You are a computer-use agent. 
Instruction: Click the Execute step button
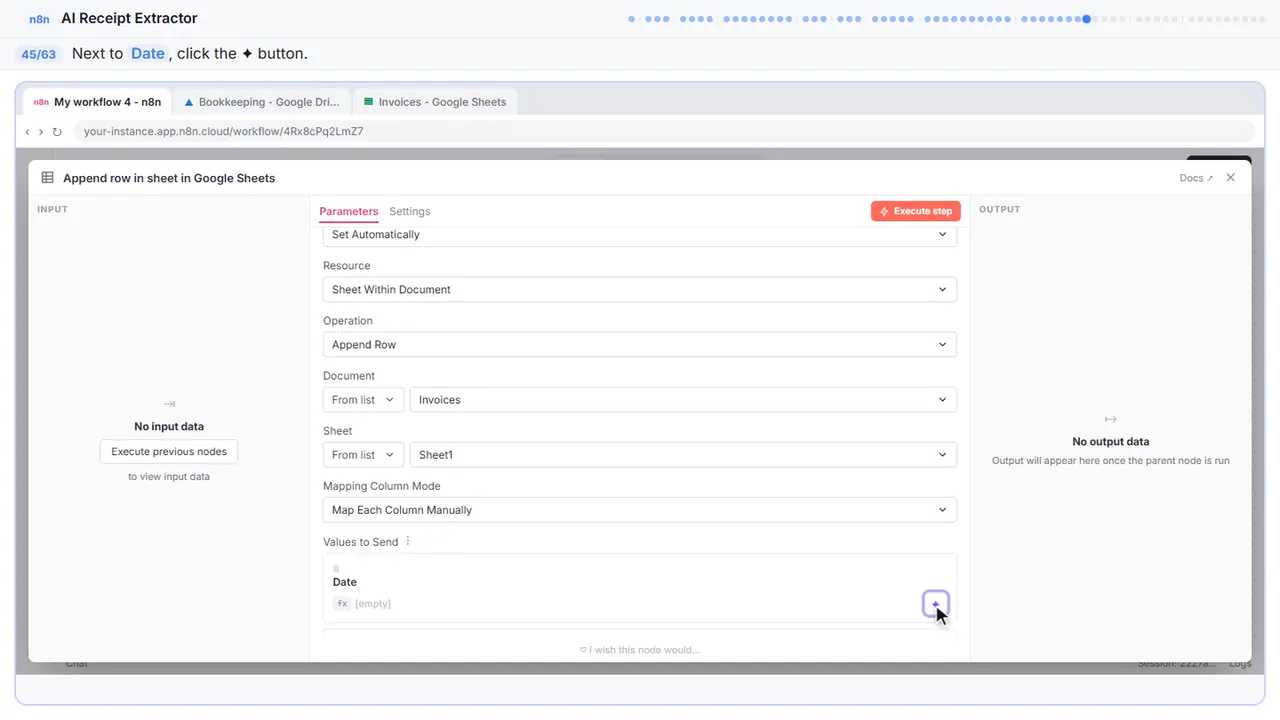pos(916,211)
